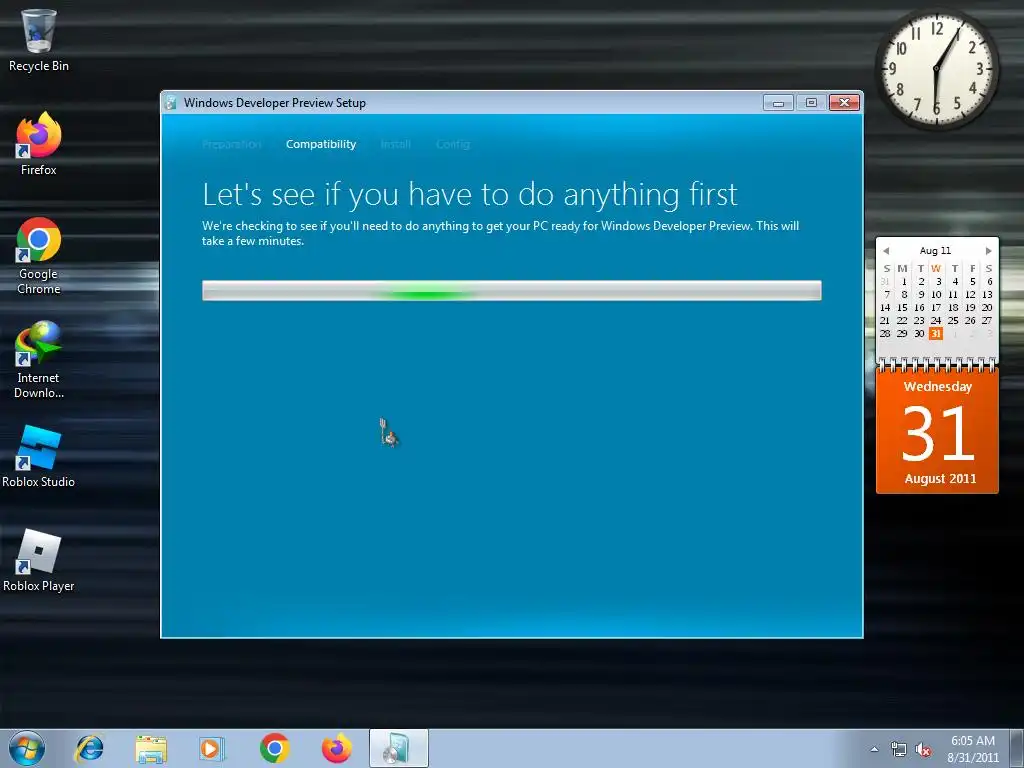Click the analog clock gadget
This screenshot has width=1024, height=768.
(936, 68)
